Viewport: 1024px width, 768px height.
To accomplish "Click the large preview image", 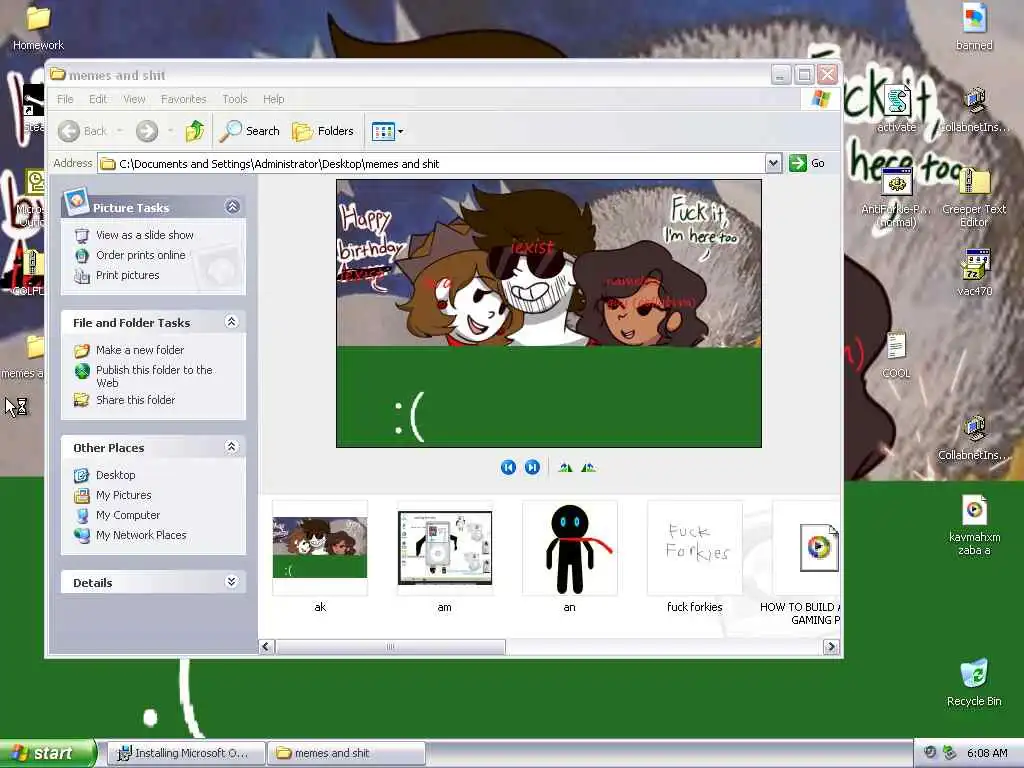I will coord(549,313).
